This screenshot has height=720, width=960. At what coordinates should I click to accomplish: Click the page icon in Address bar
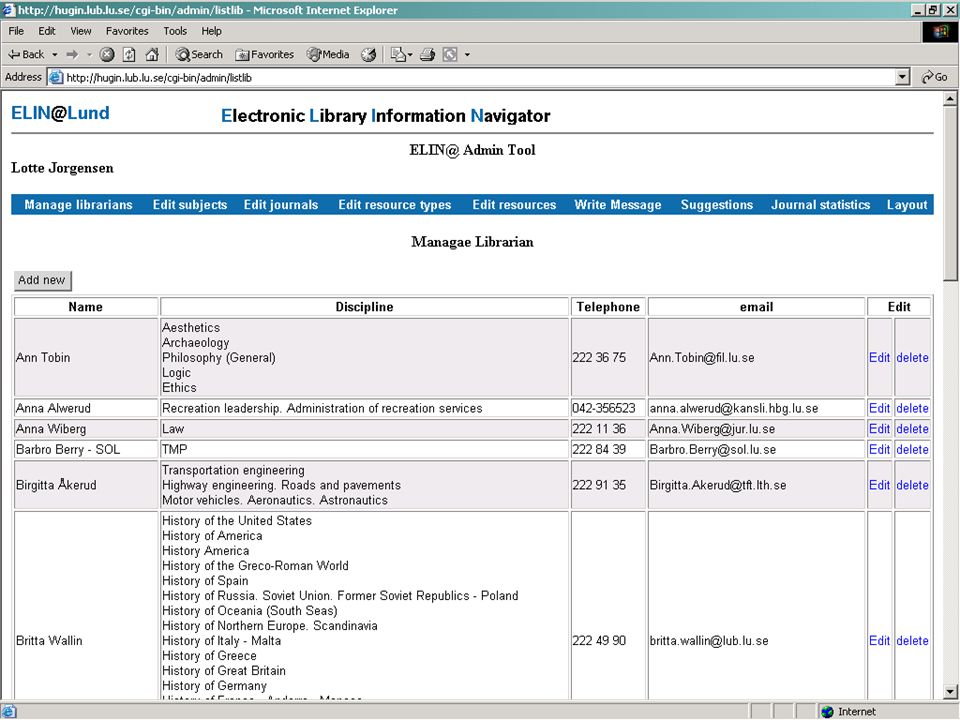[56, 77]
